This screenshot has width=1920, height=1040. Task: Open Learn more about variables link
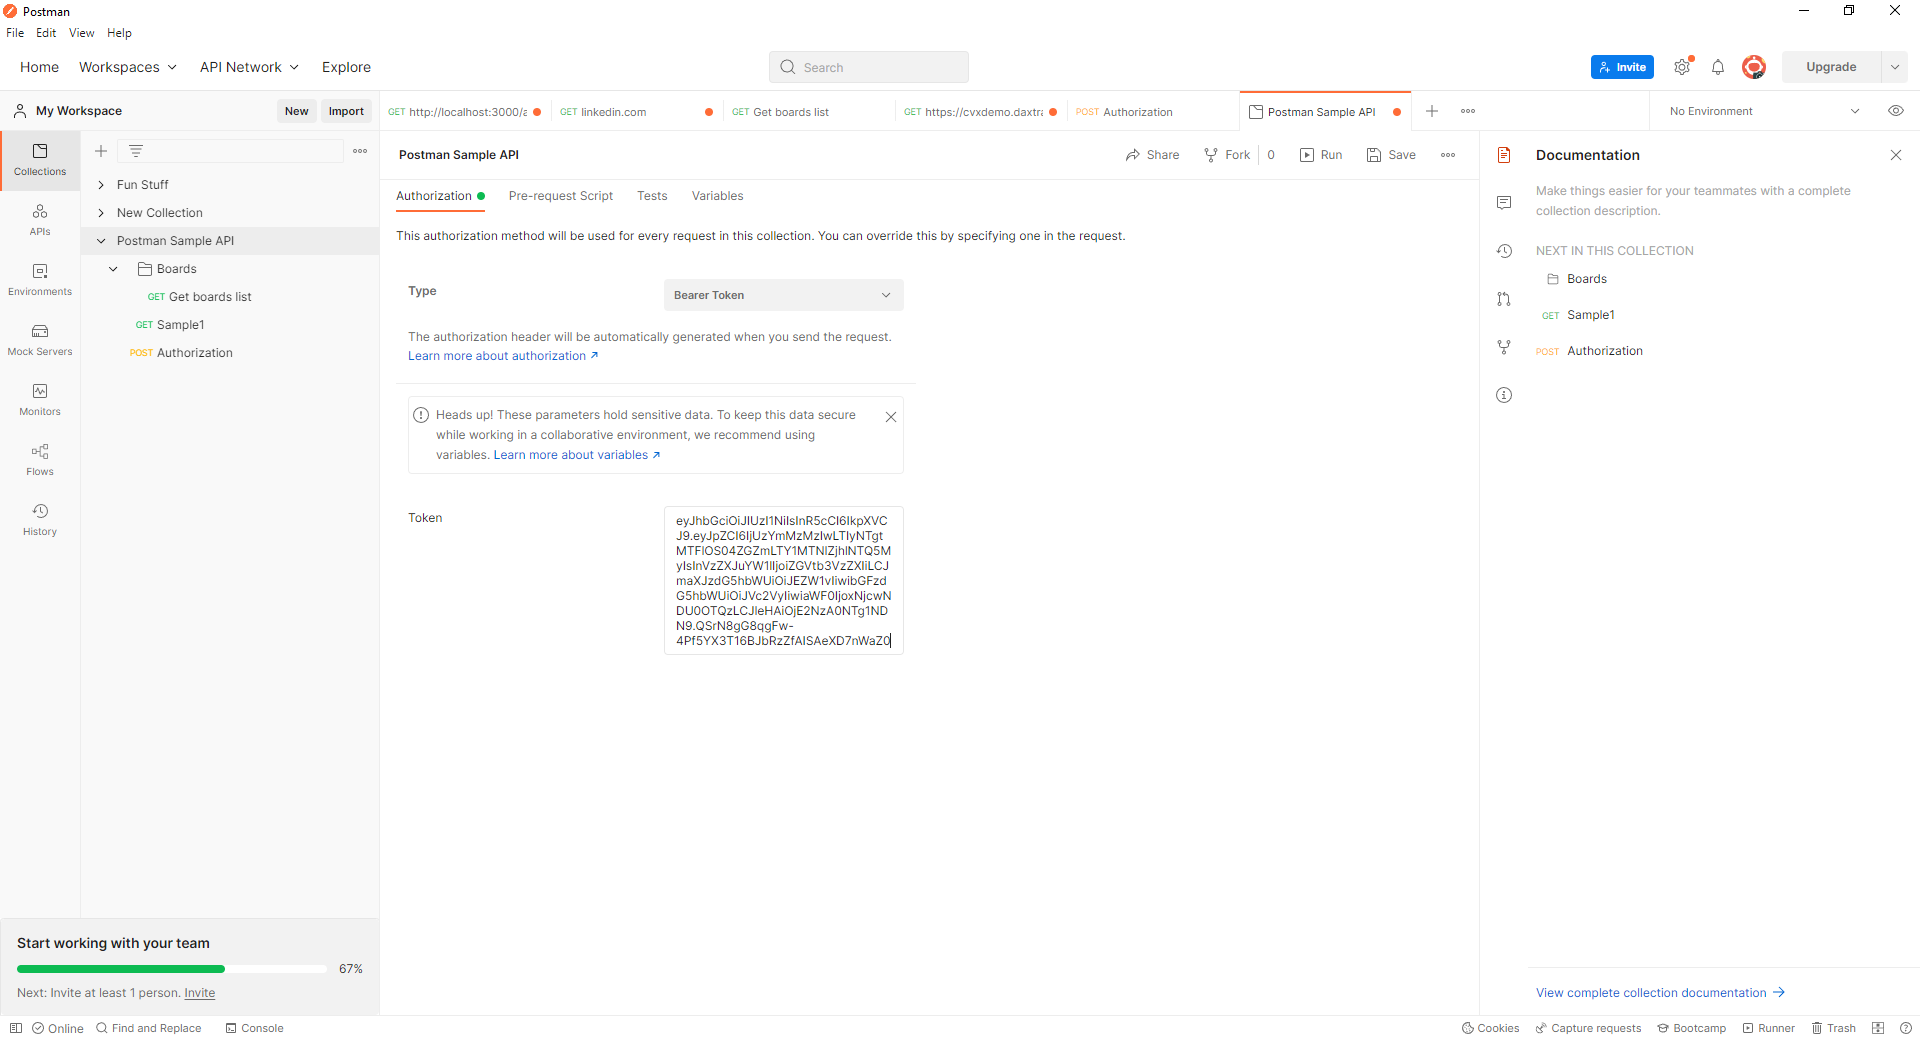point(577,455)
